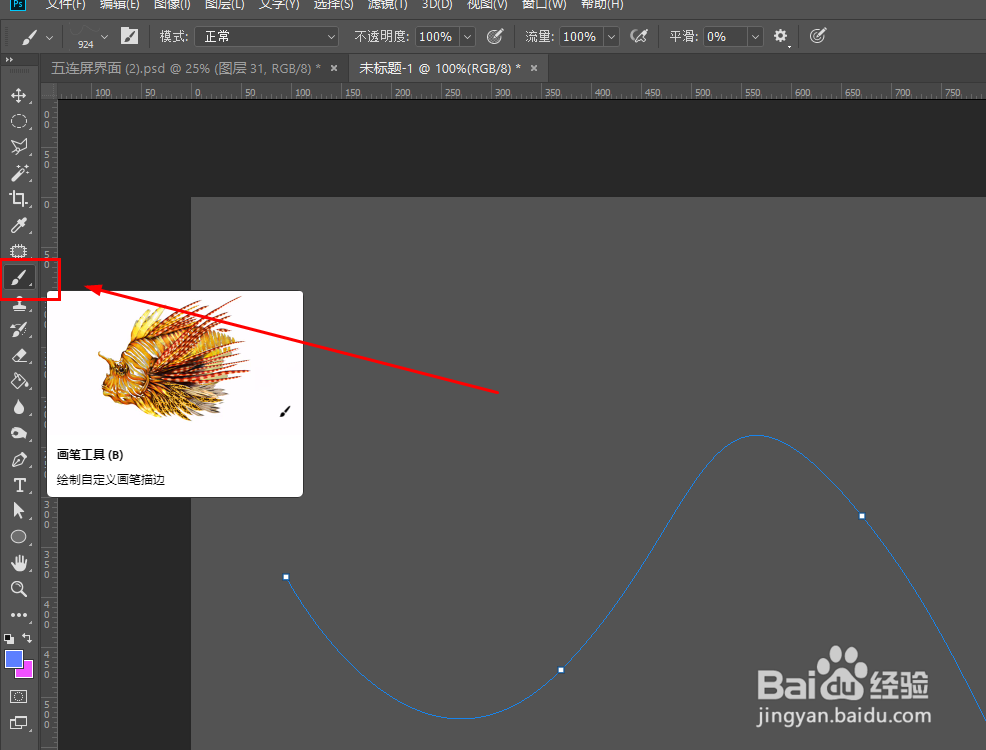Toggle airbrush build-up effect
The image size is (986, 750).
coord(639,36)
